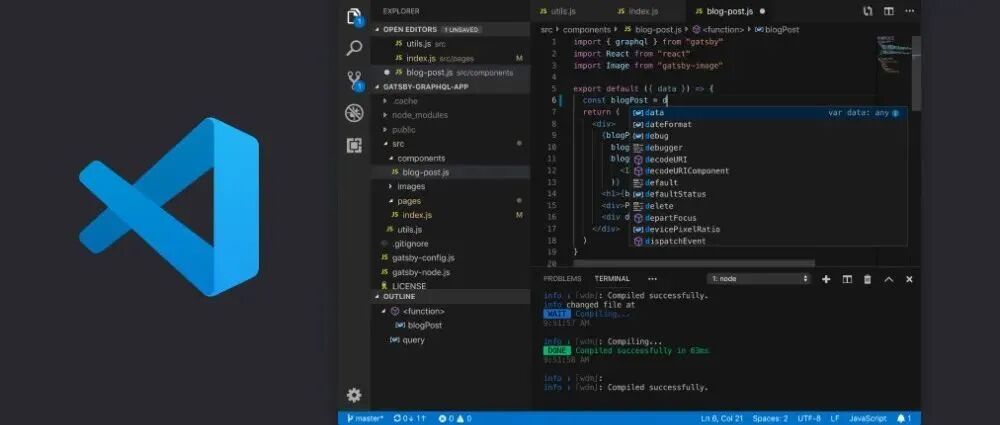The height and width of the screenshot is (425, 1000).
Task: Open index.js src/pages in Open Editors
Action: [x=450, y=58]
